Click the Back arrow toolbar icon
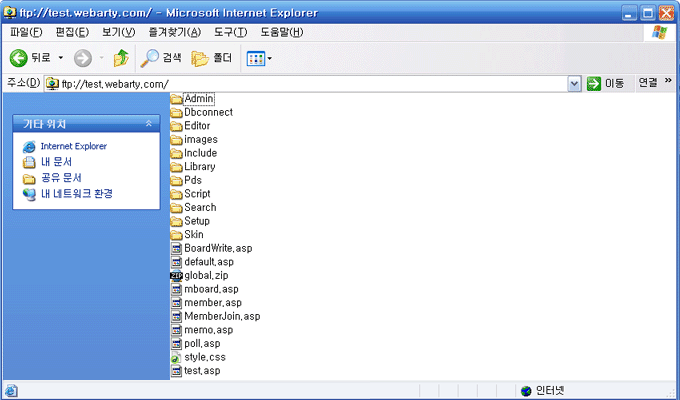The height and width of the screenshot is (400, 680). point(18,59)
